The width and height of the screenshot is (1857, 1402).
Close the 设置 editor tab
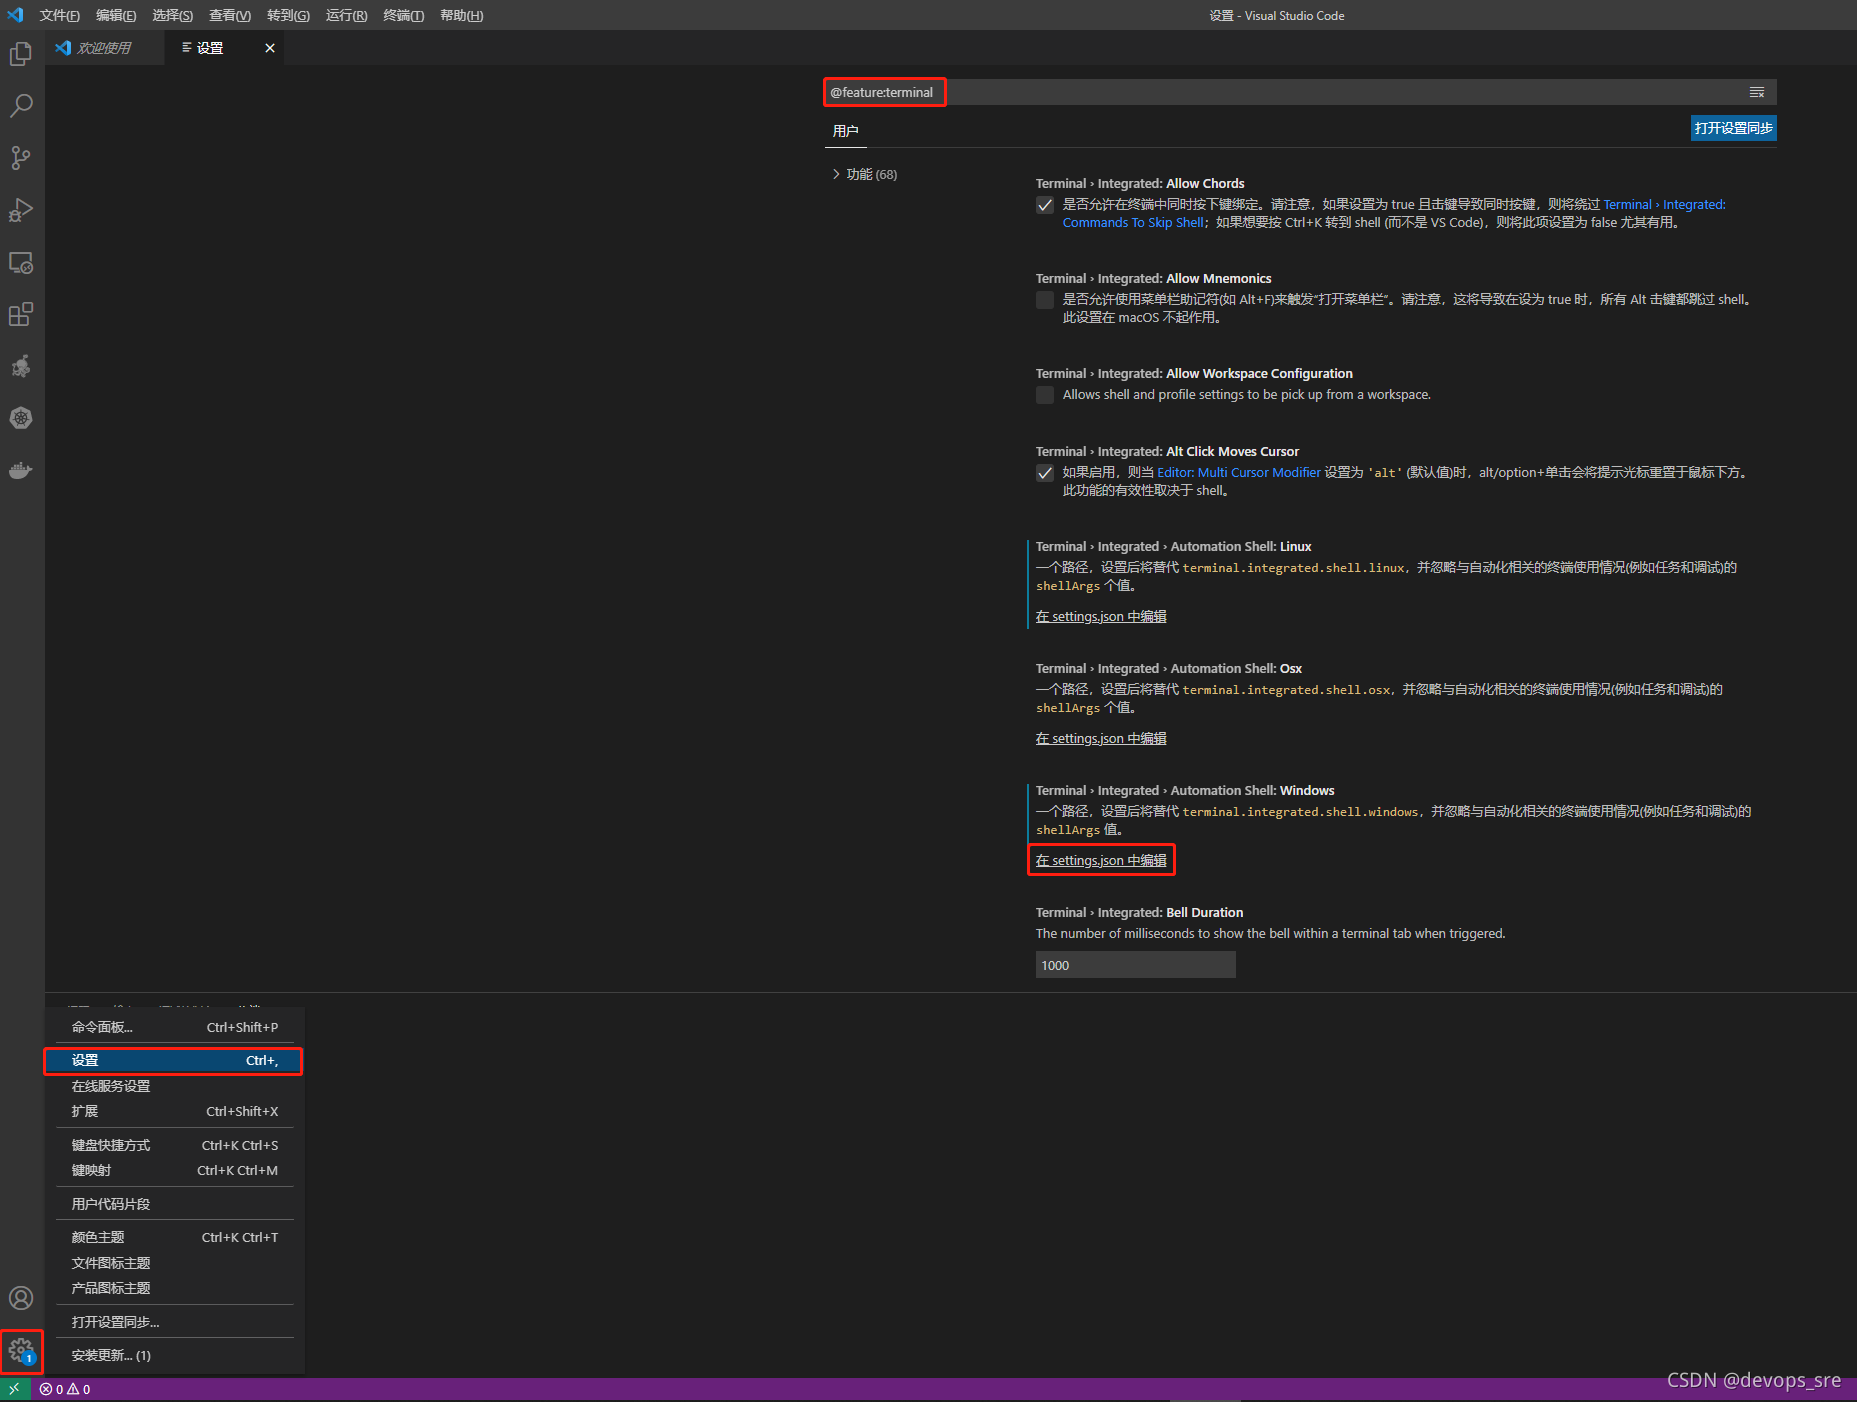(270, 48)
